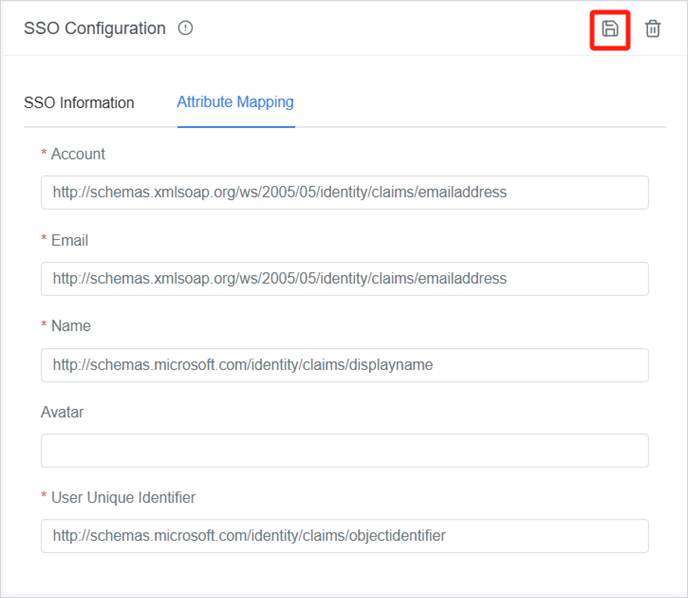
Task: Click the Account field label
Action: point(78,154)
